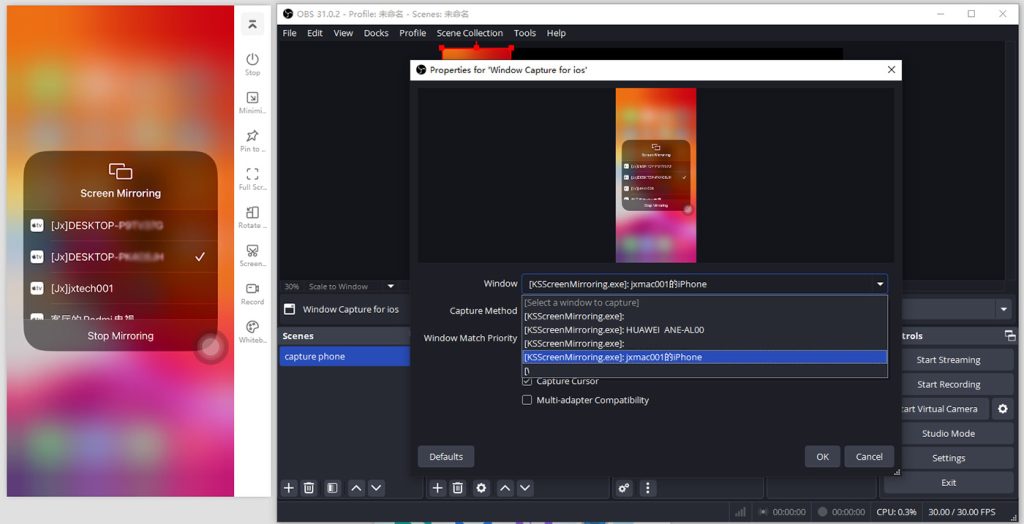Viewport: 1024px width, 524px height.
Task: Move source down with arrow icon
Action: coord(525,487)
